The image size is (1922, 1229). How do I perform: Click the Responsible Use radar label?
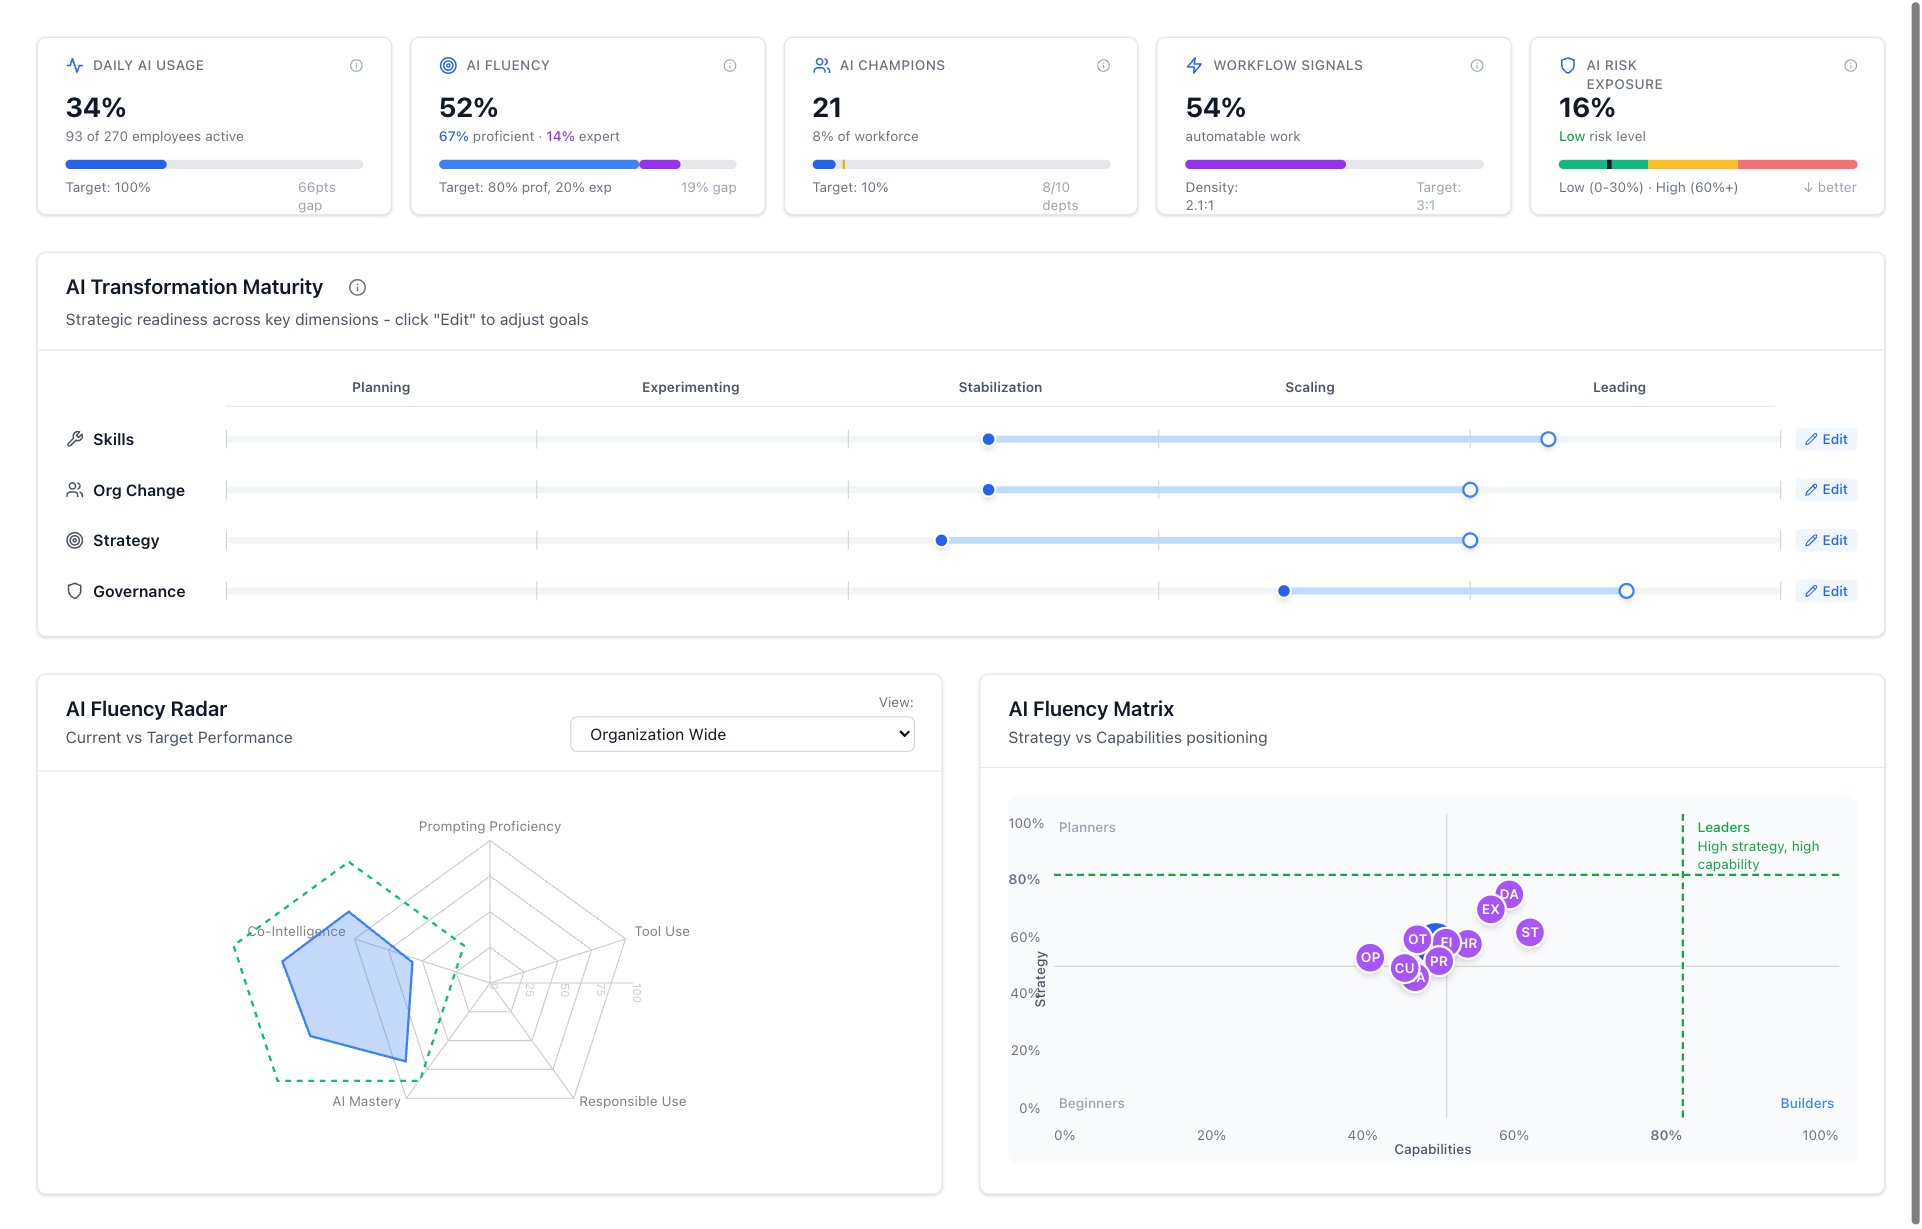[633, 1102]
